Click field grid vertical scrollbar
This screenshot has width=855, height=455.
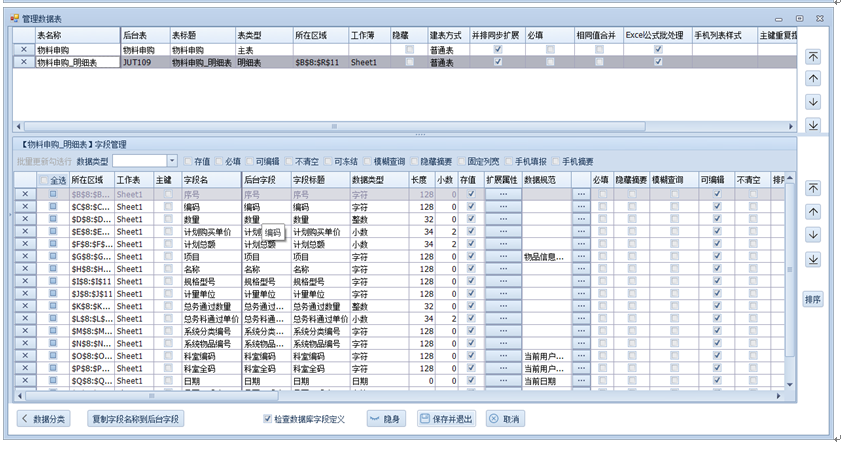point(790,269)
